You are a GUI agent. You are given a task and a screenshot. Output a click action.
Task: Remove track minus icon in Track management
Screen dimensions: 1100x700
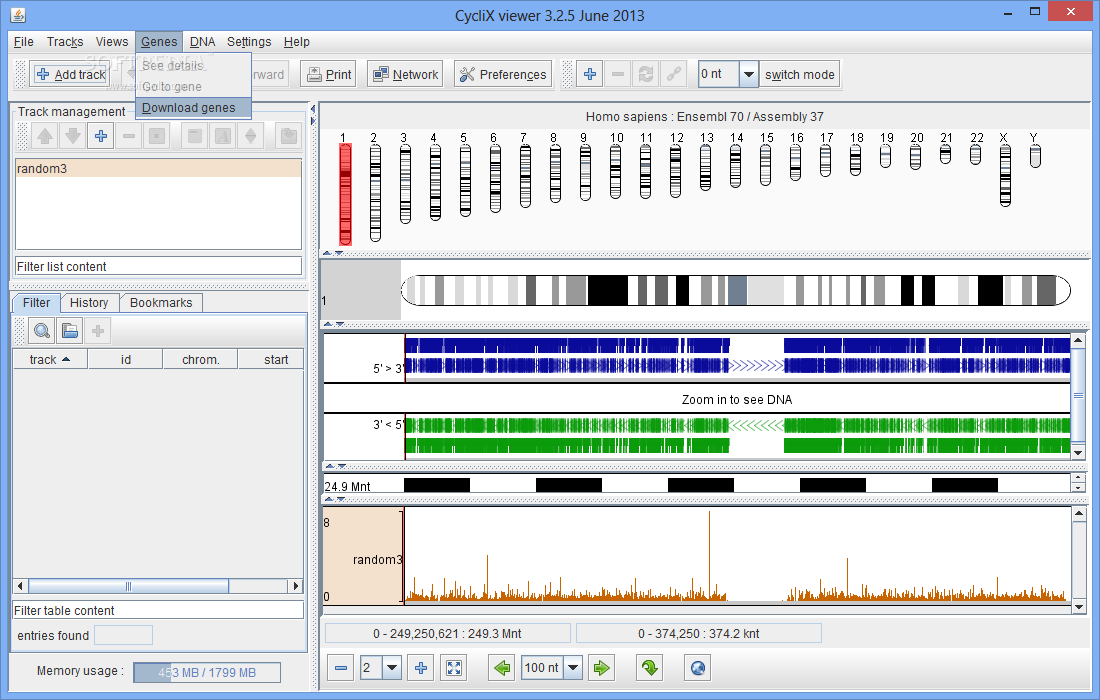(x=129, y=136)
